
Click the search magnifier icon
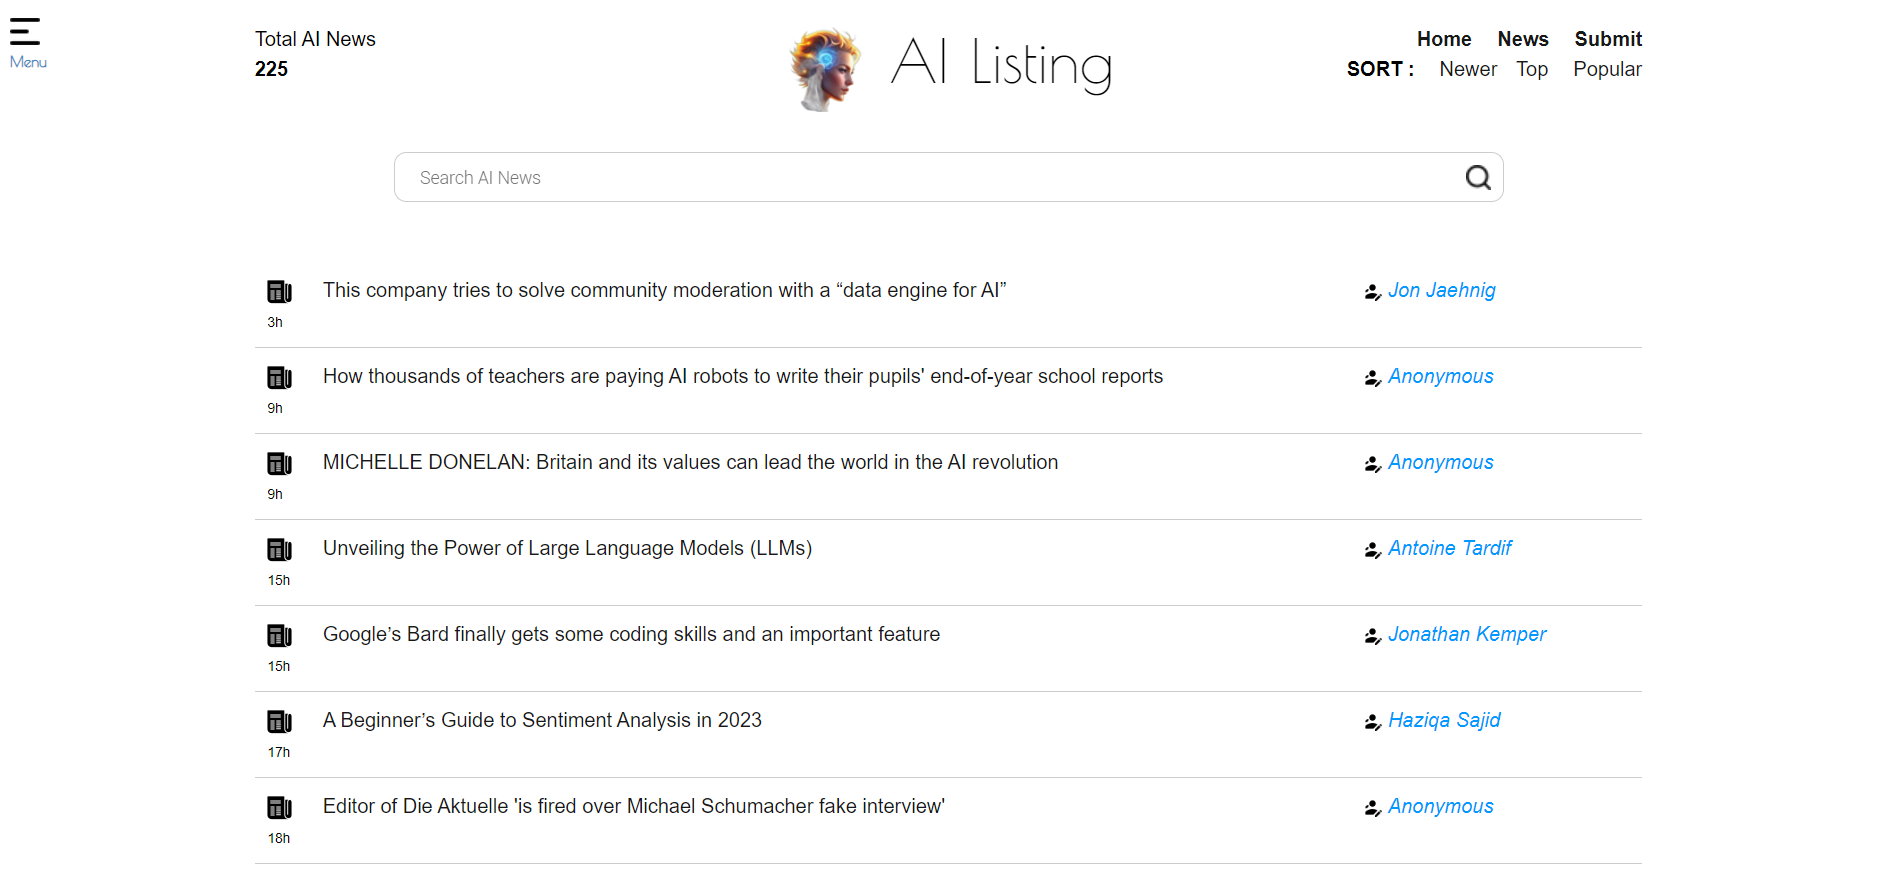[x=1477, y=178]
